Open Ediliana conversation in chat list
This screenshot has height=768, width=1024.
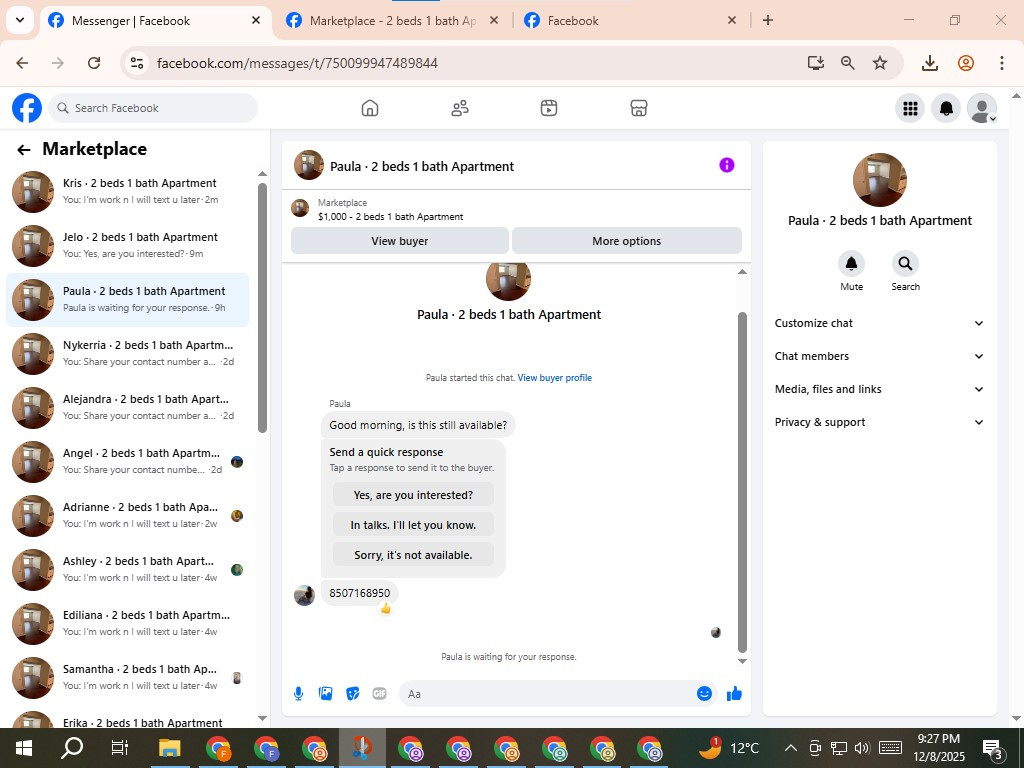[x=127, y=624]
